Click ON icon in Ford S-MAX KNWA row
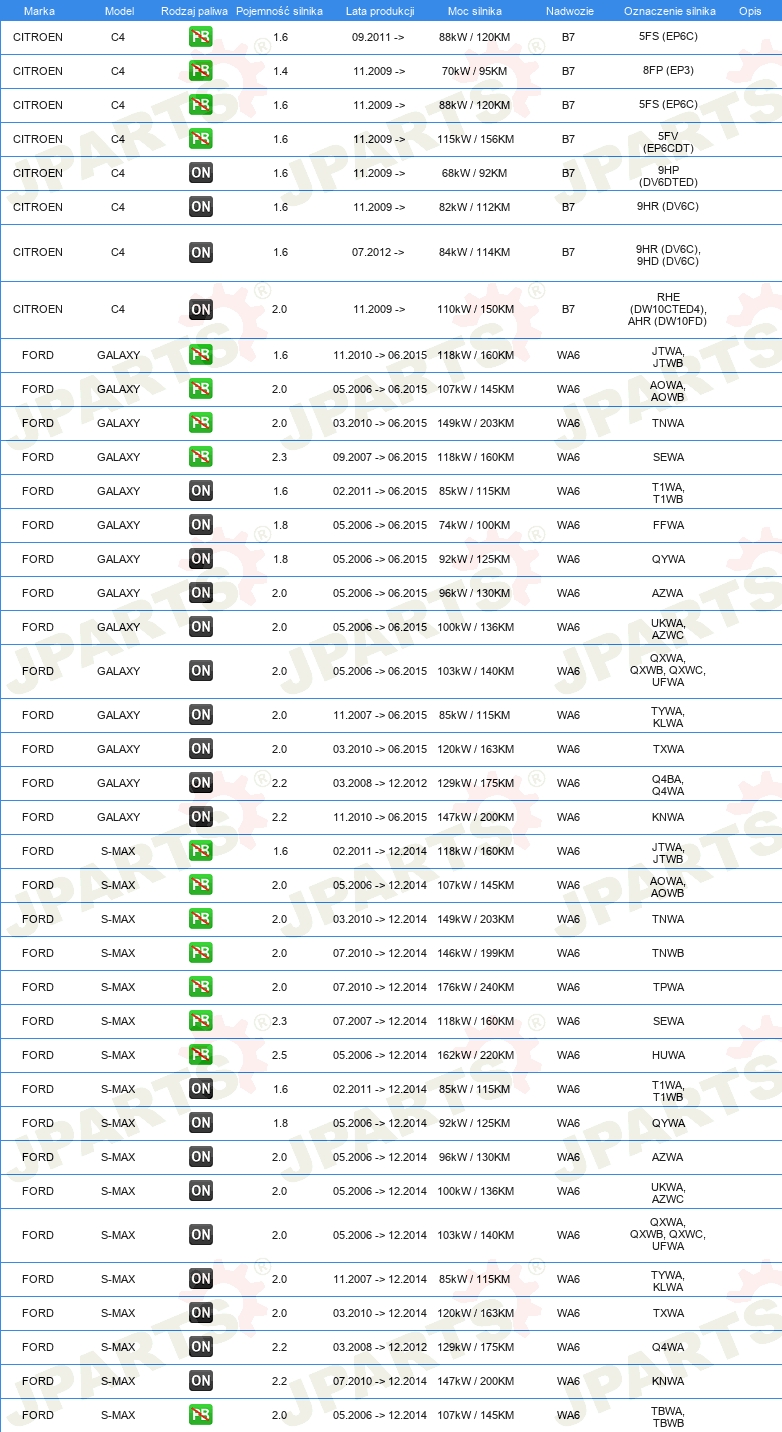This screenshot has width=782, height=1432. coord(201,1381)
